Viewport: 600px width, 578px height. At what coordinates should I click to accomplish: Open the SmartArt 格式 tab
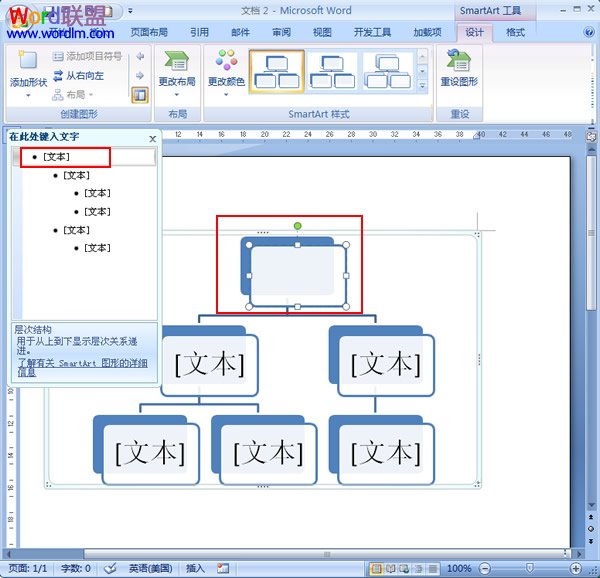click(x=515, y=33)
